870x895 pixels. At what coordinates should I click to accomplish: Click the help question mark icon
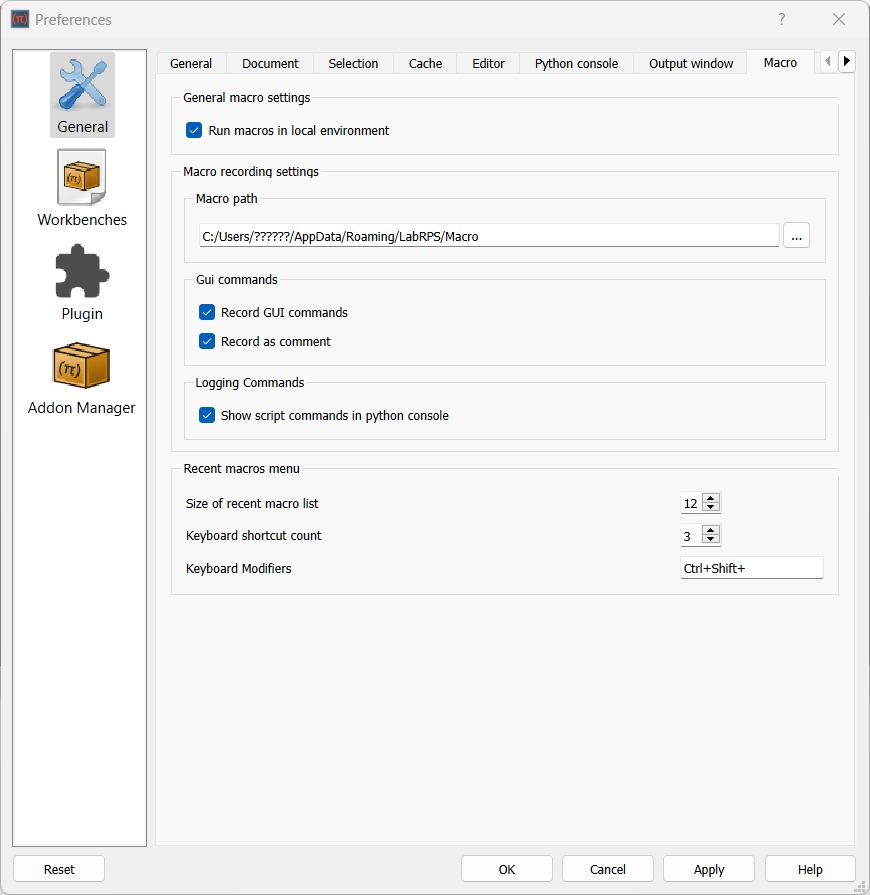779,19
